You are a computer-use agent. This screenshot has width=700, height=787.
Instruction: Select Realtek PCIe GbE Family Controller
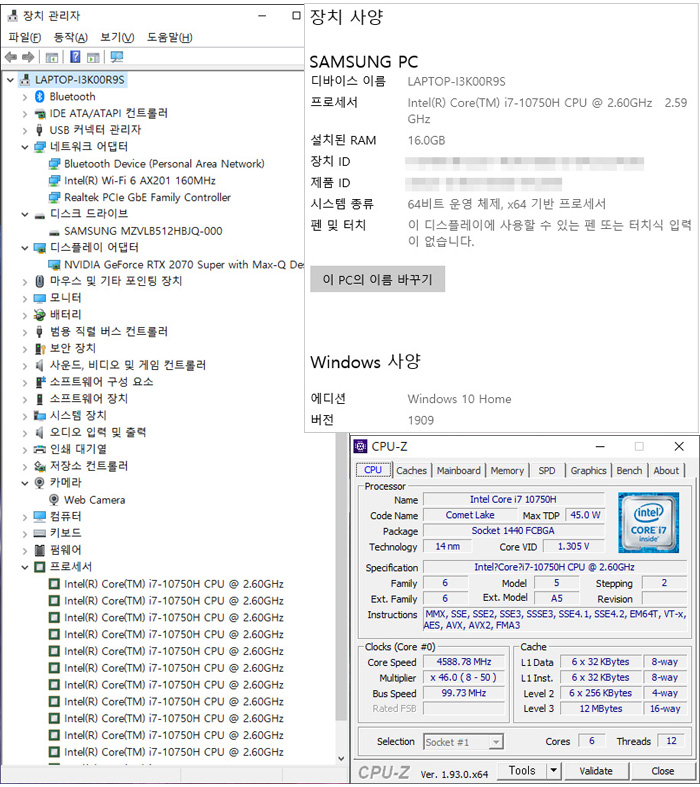click(147, 198)
